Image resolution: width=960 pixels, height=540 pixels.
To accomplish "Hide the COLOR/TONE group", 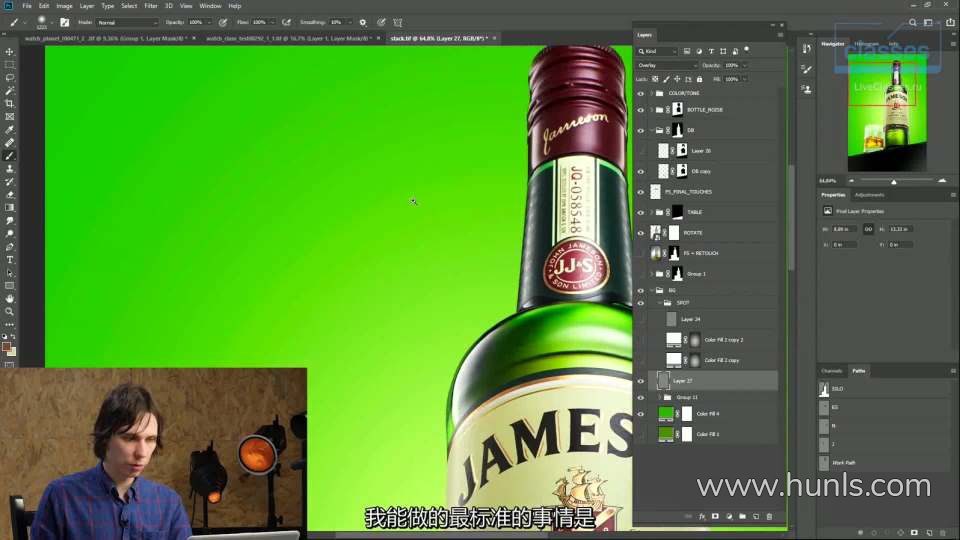I will coord(640,94).
